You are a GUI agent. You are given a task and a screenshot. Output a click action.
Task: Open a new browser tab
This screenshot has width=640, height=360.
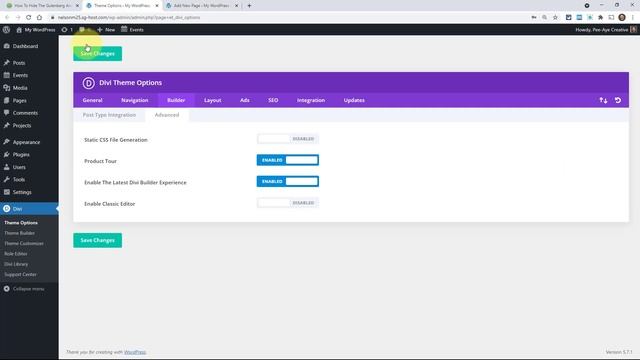(249, 6)
